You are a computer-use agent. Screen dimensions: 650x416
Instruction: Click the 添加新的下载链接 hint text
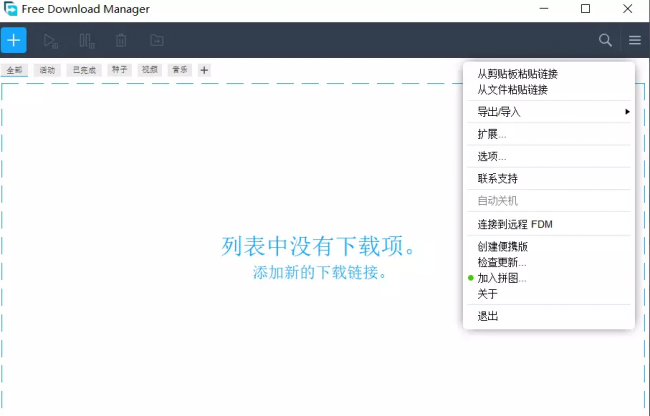click(x=320, y=273)
